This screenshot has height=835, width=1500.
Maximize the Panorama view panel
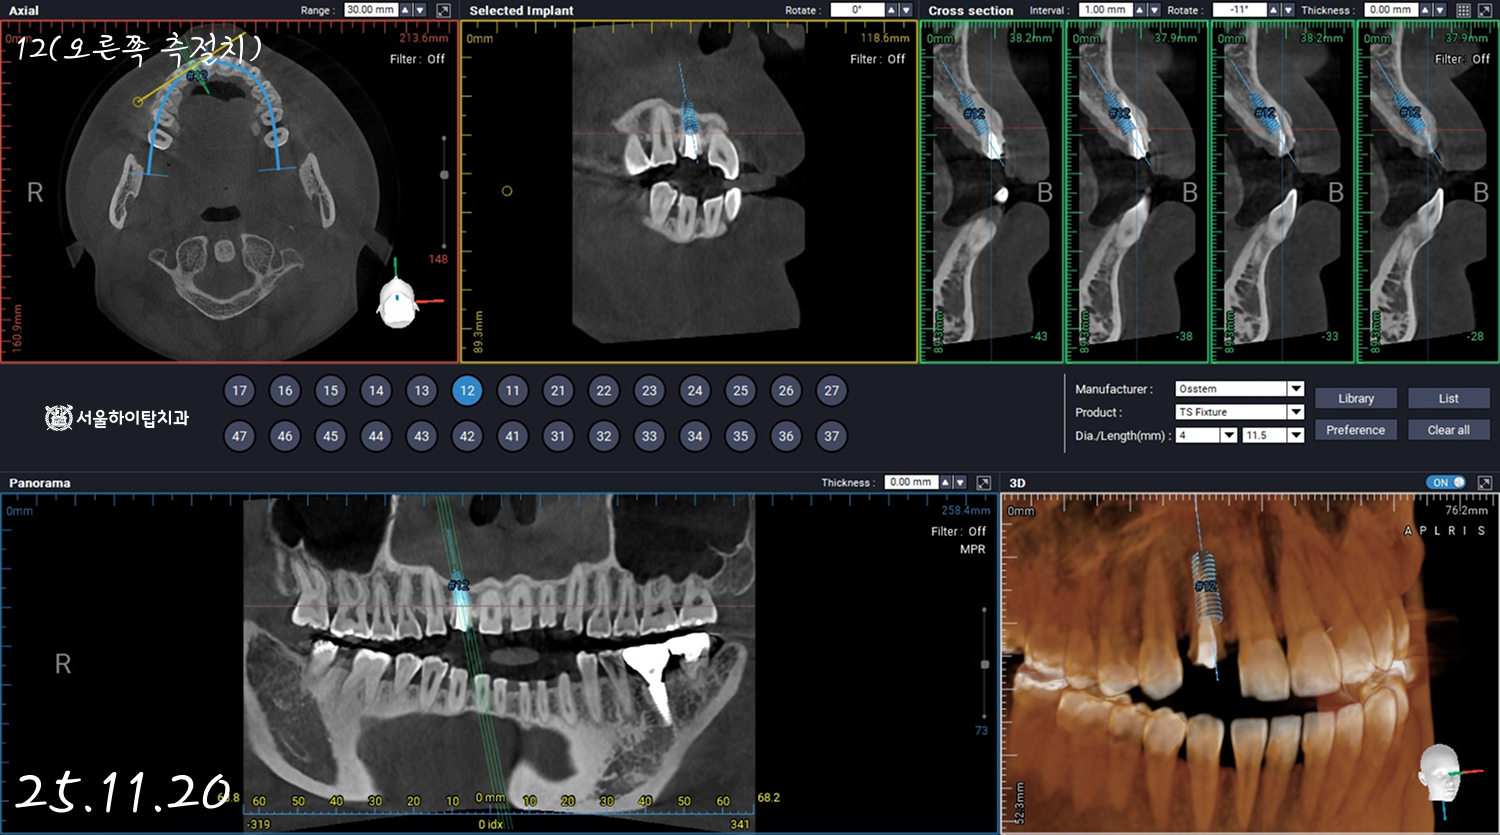[x=983, y=483]
